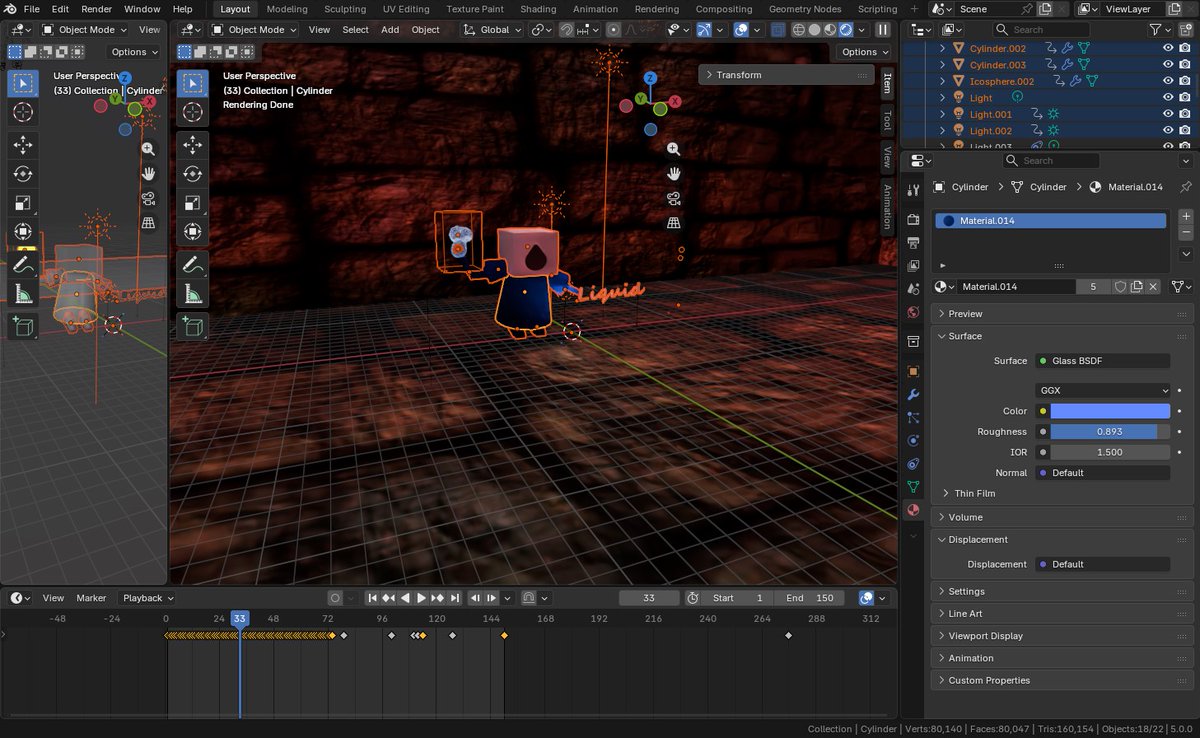Open GGX distribution dropdown
The image size is (1200, 738).
[1102, 390]
